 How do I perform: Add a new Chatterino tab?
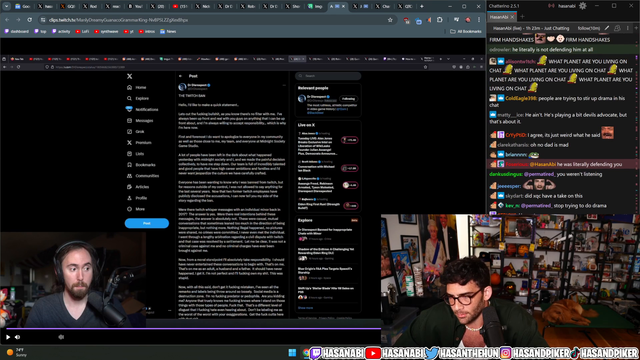pyautogui.click(x=522, y=17)
